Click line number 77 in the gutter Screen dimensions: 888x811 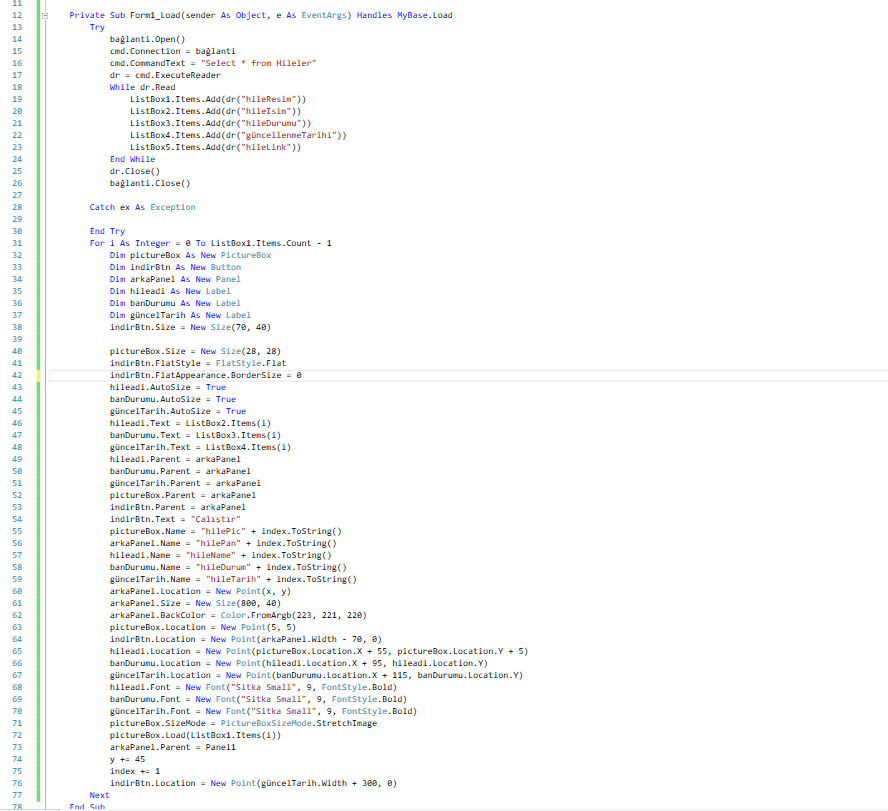coord(17,795)
